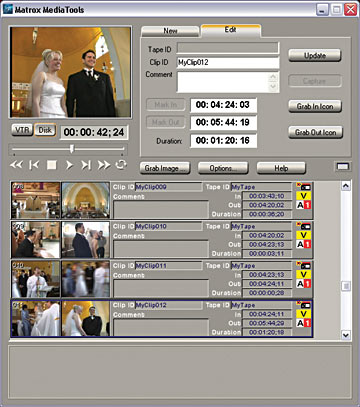Click the Grab In Icon button
Image resolution: width=360 pixels, height=407 pixels.
pos(315,106)
